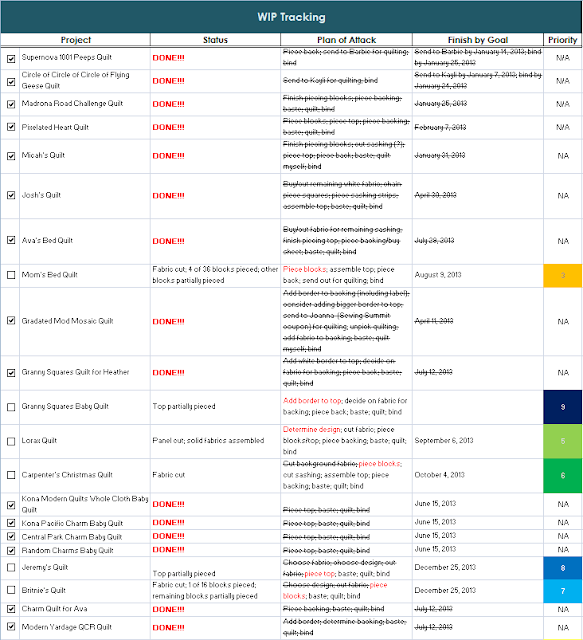This screenshot has height=640, width=583.
Task: Select Granny Squares Baby Quilt 'Top partially pieced' status
Action: pos(215,407)
